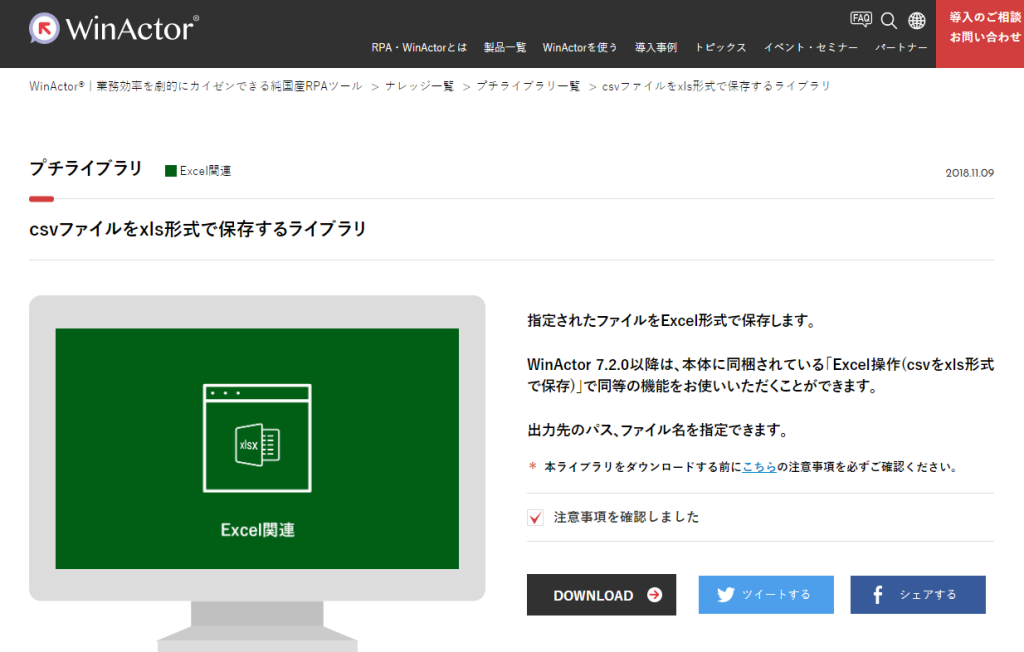Follow the こちら link for 注意事項

point(759,466)
